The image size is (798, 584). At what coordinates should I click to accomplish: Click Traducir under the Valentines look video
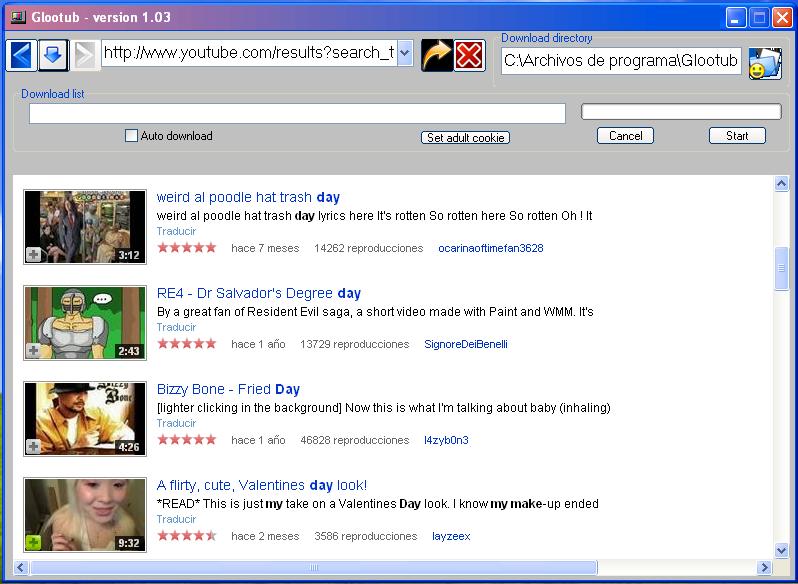[x=176, y=519]
